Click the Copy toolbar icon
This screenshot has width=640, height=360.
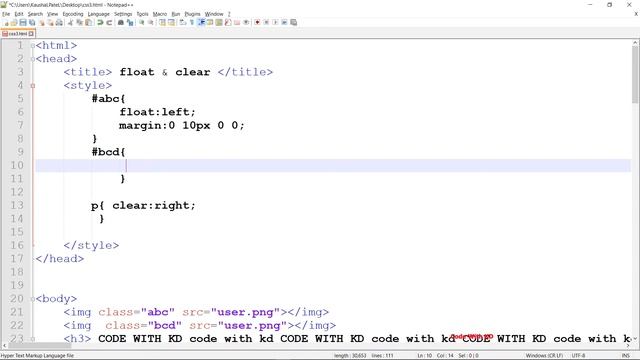point(80,22)
